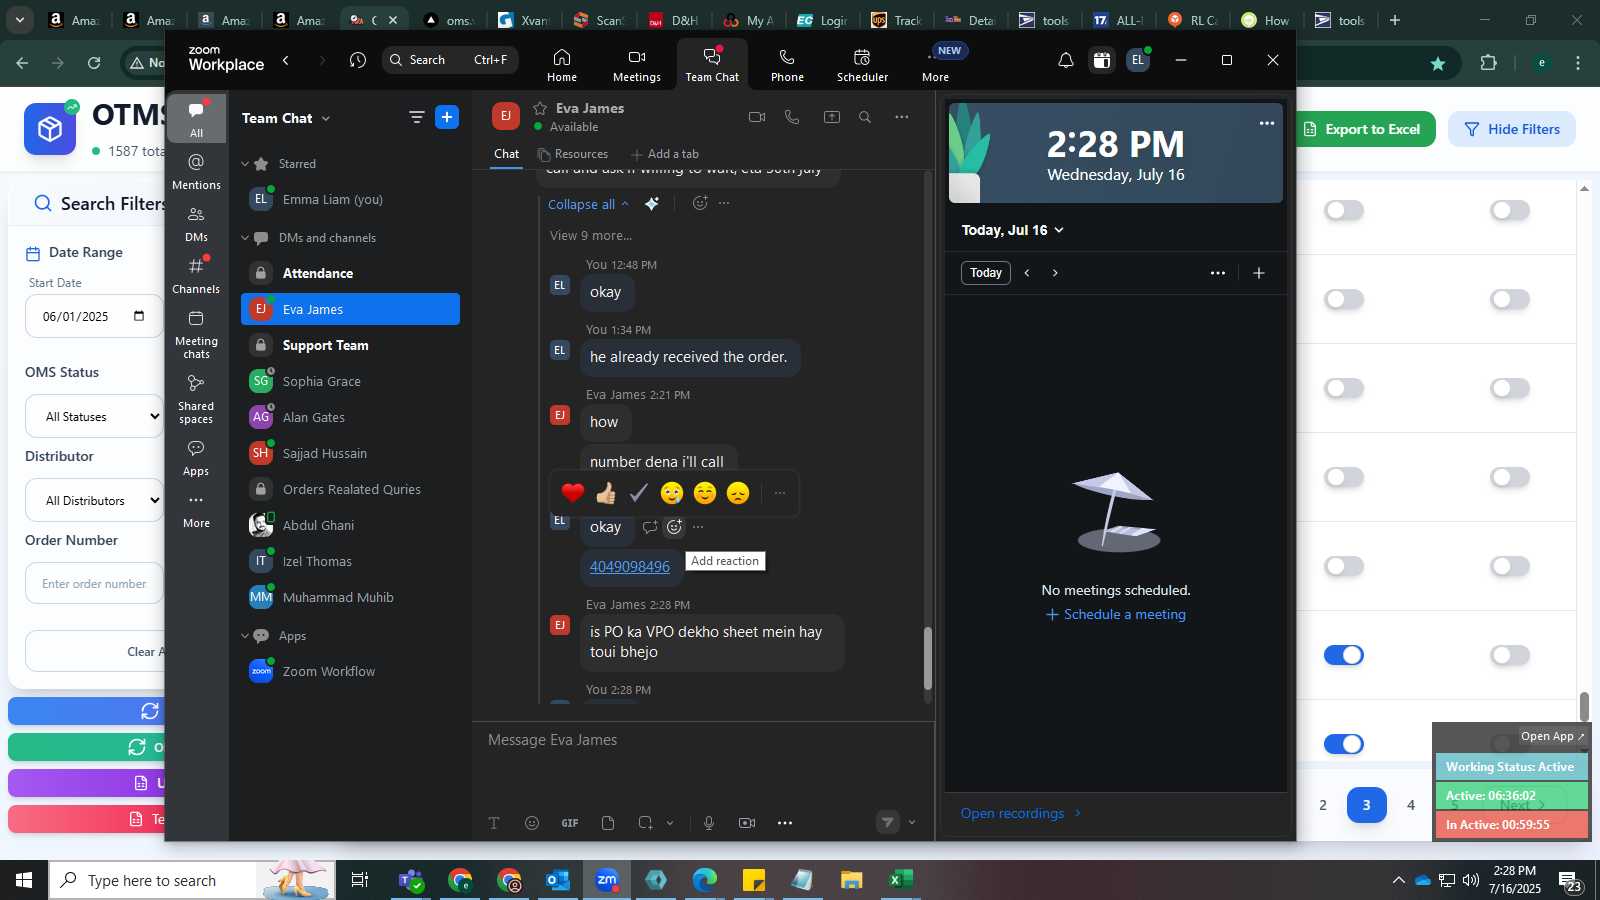Start a phone call with Eva James
Viewport: 1600px width, 900px height.
tap(792, 117)
